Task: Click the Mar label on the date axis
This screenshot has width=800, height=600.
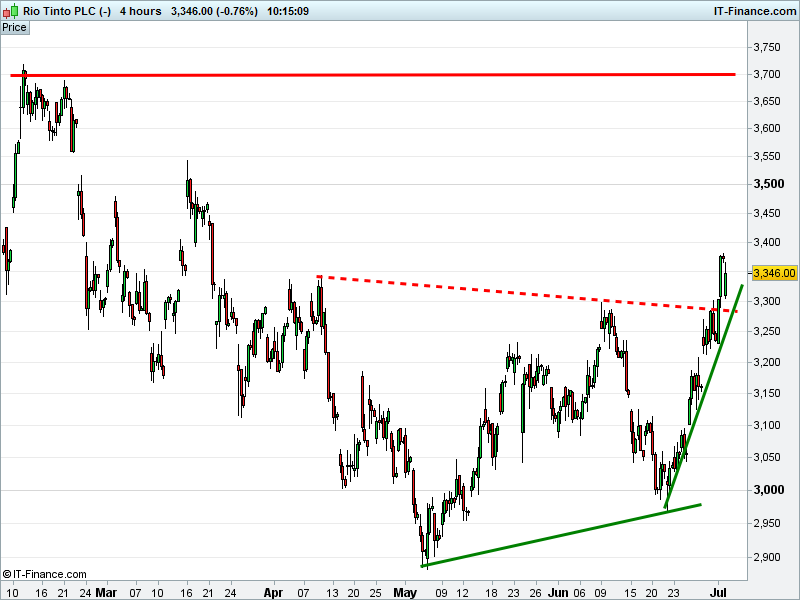Action: pyautogui.click(x=106, y=593)
